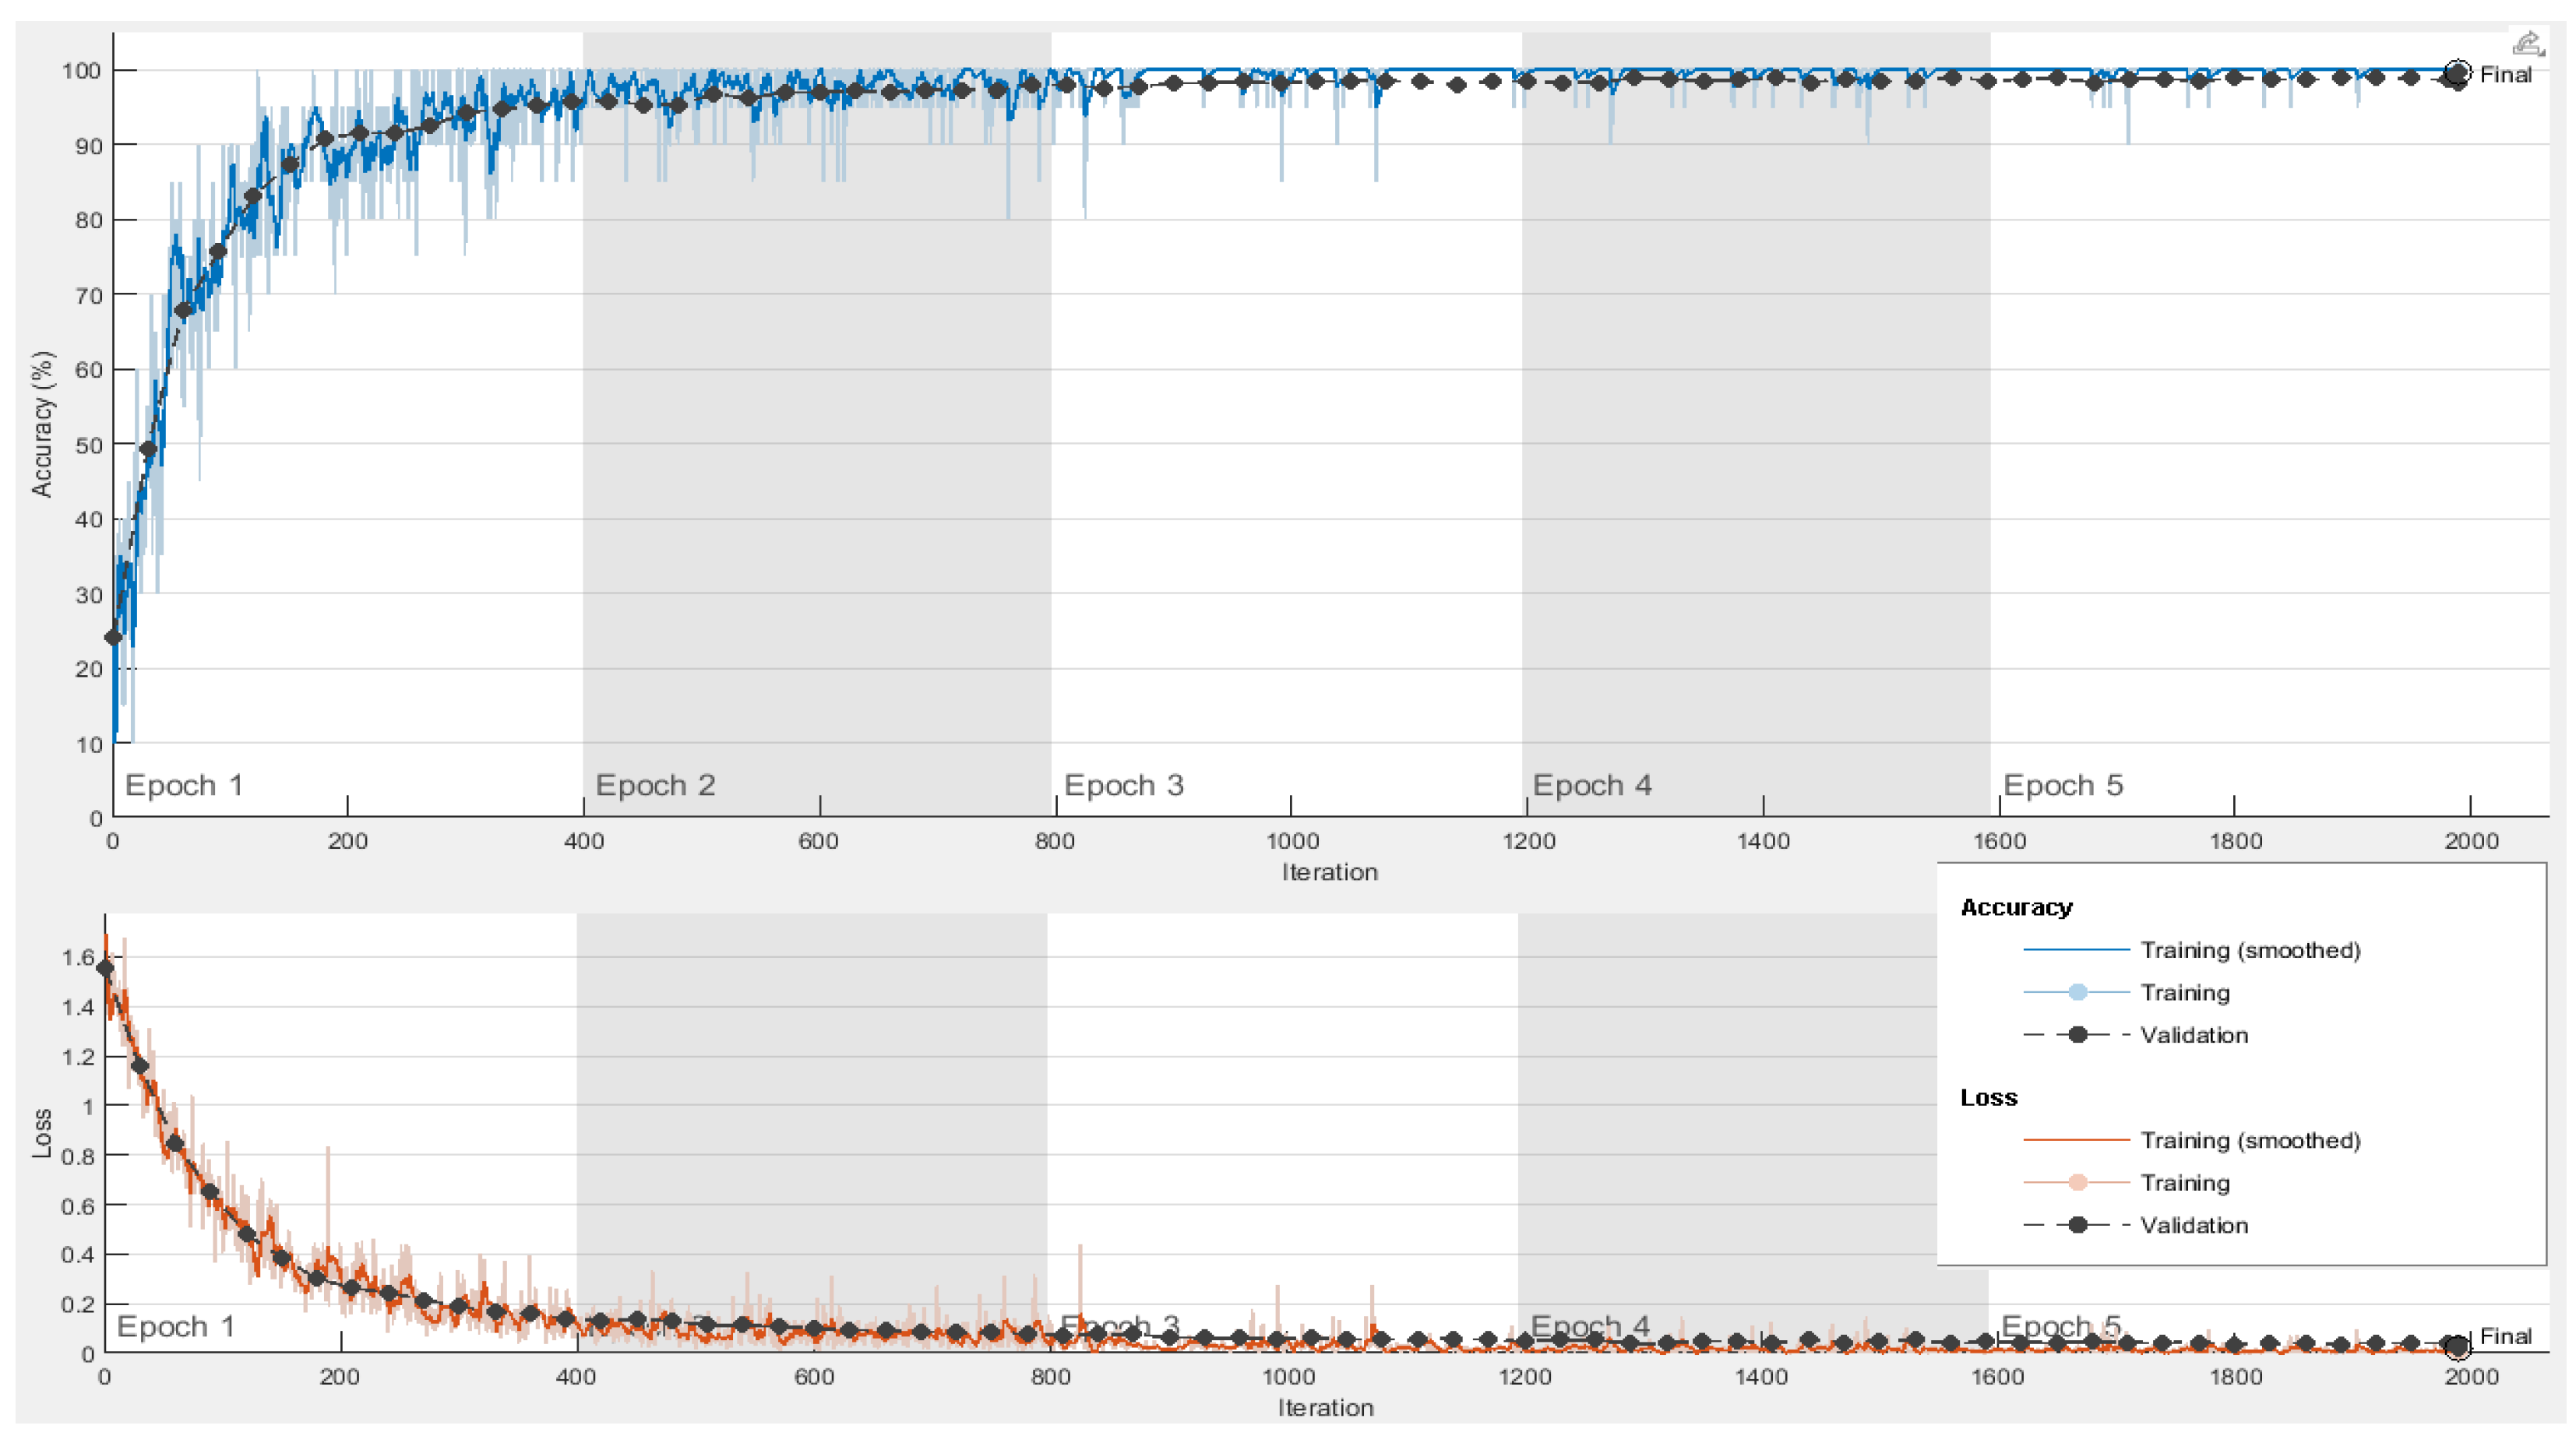
Task: Click 'Epoch 1' label in loss plot
Action: pos(175,1327)
